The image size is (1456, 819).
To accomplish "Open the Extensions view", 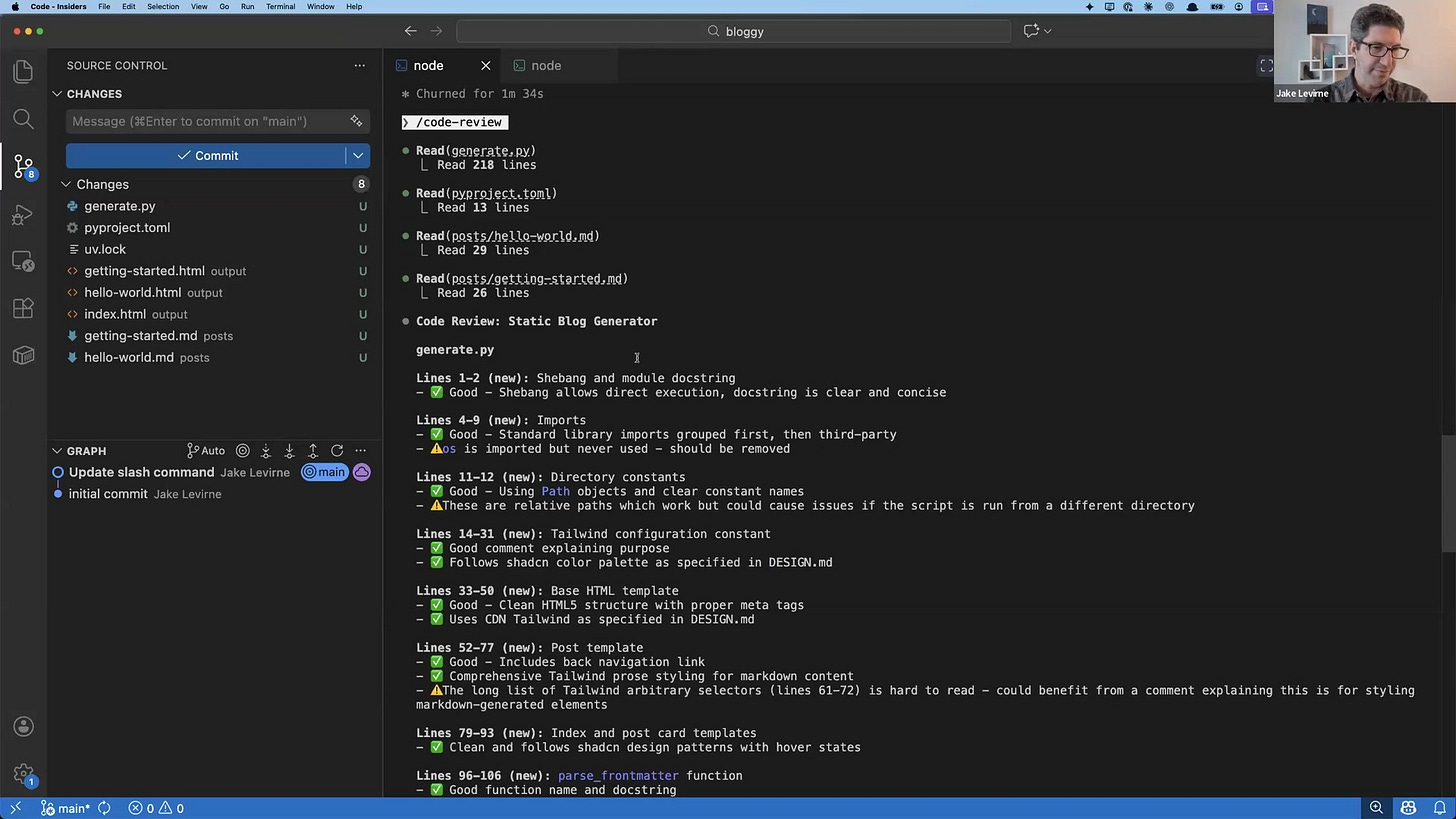I will (23, 309).
